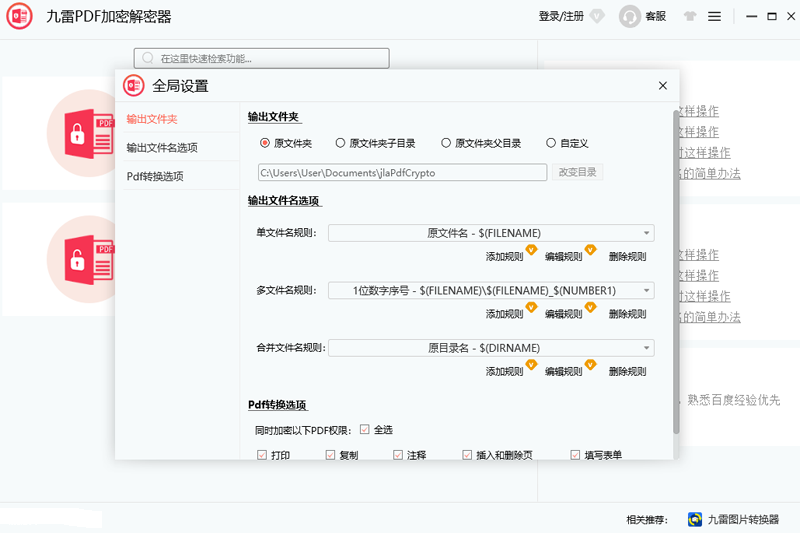Click 删除规则 under 多文件名规则
Image resolution: width=800 pixels, height=533 pixels.
click(628, 314)
